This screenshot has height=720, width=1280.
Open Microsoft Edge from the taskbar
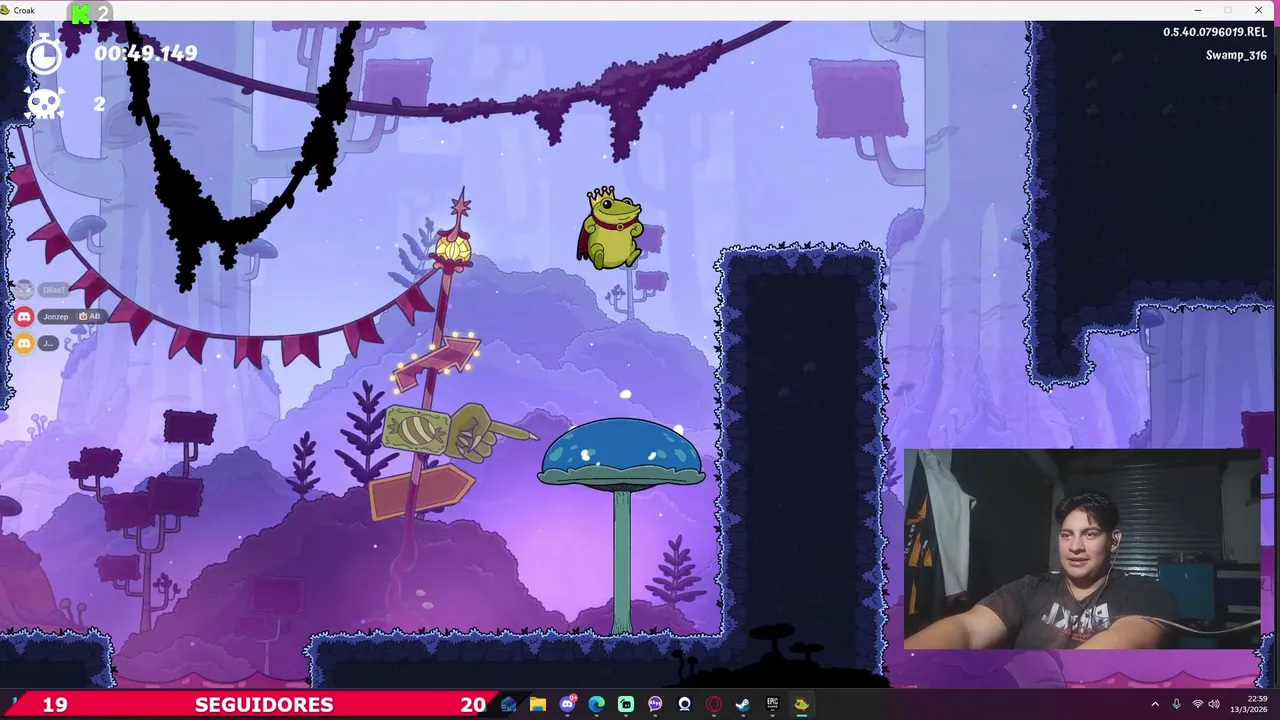[597, 704]
